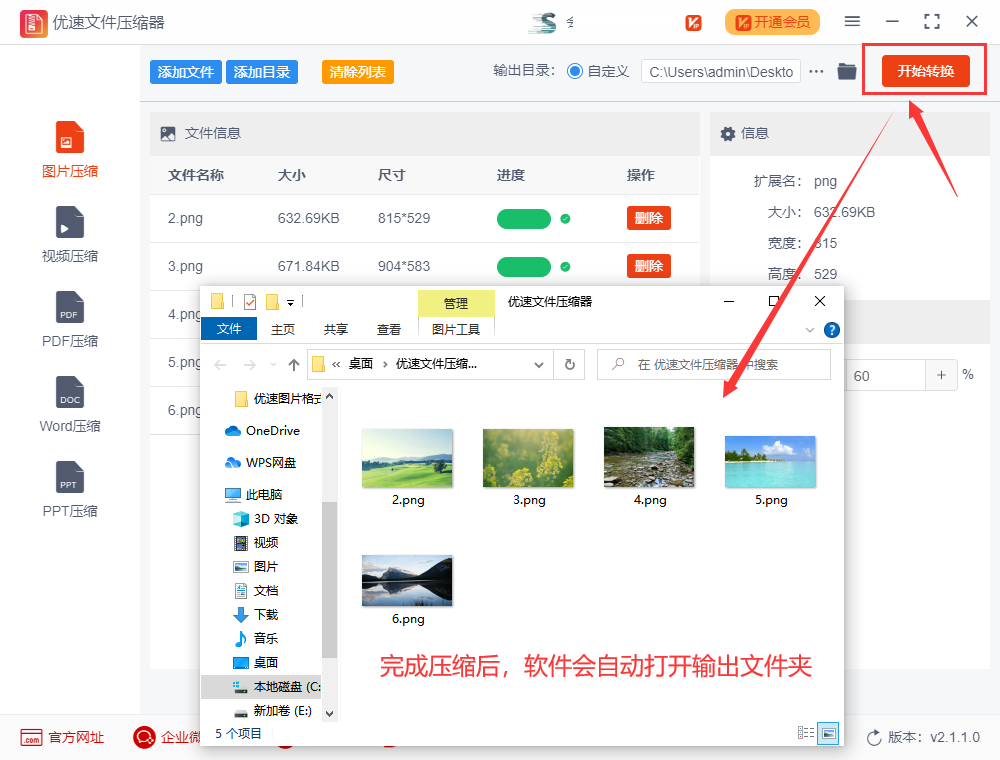Open the 共享 ribbon tab

[x=335, y=329]
